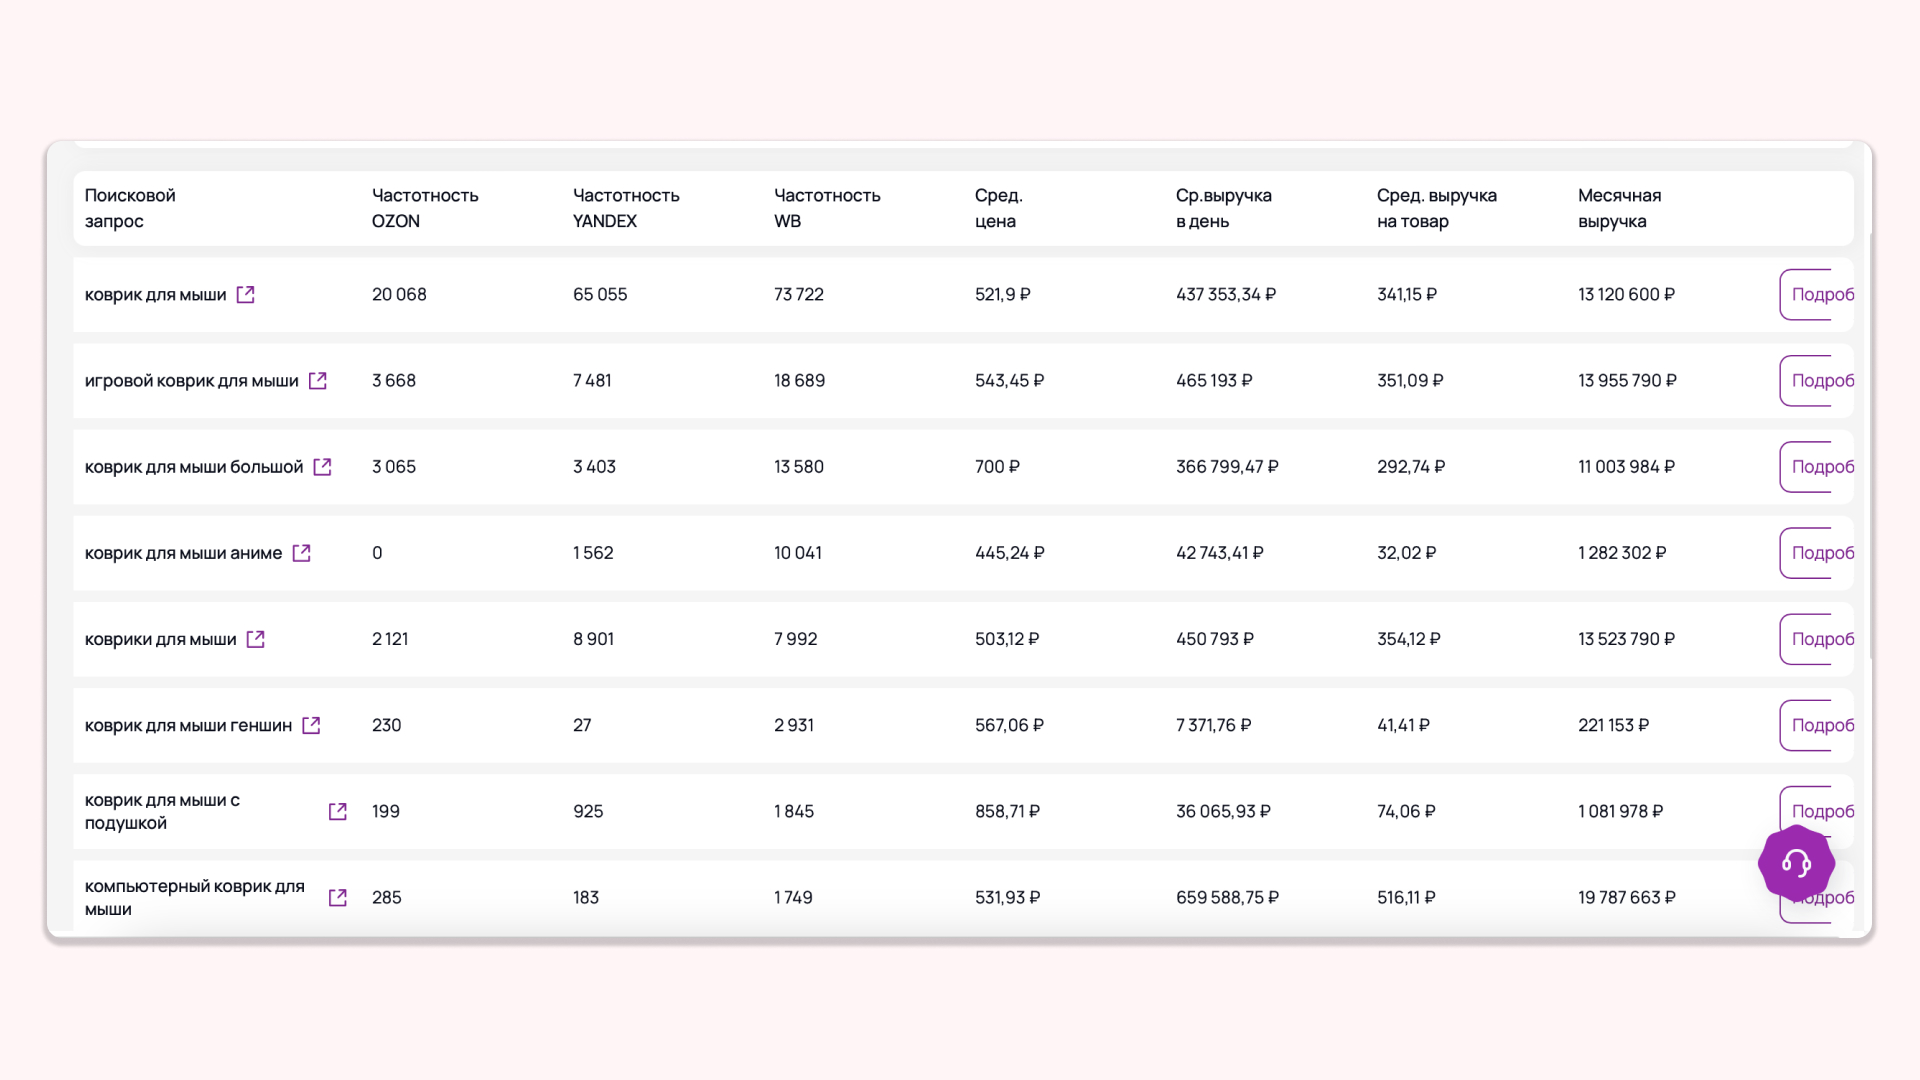Click 'Частотность OZON' column header
Viewport: 1920px width, 1080px height.
point(425,208)
